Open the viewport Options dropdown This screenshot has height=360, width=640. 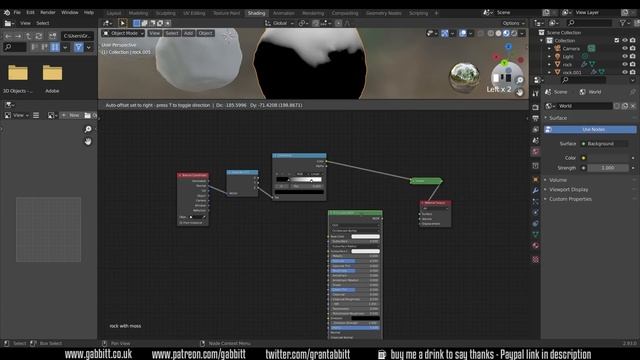point(513,23)
